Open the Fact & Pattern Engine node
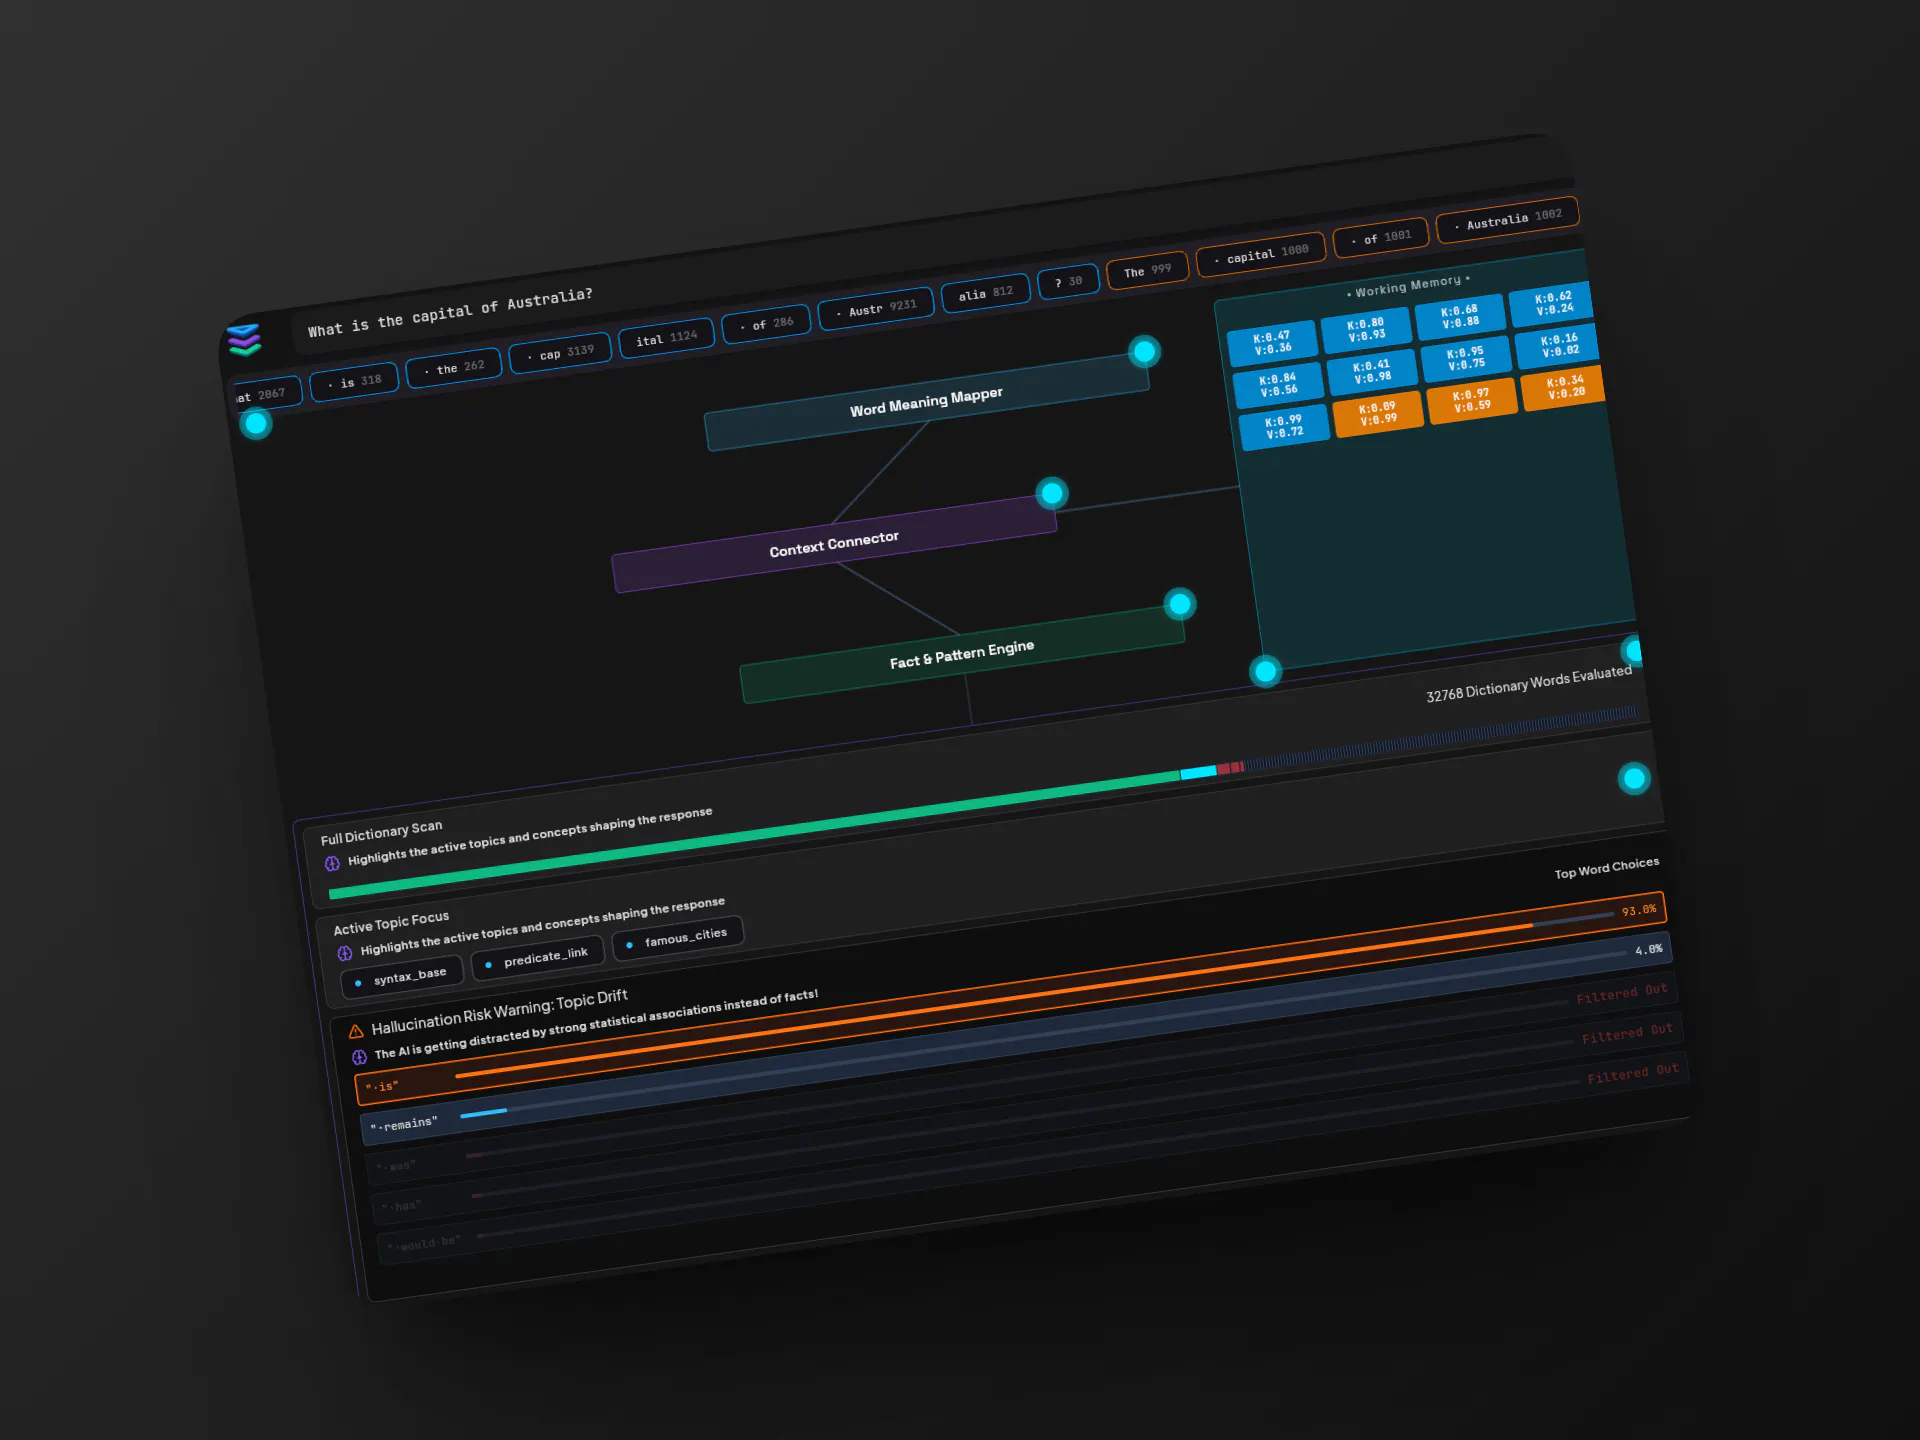1920x1440 pixels. click(962, 654)
